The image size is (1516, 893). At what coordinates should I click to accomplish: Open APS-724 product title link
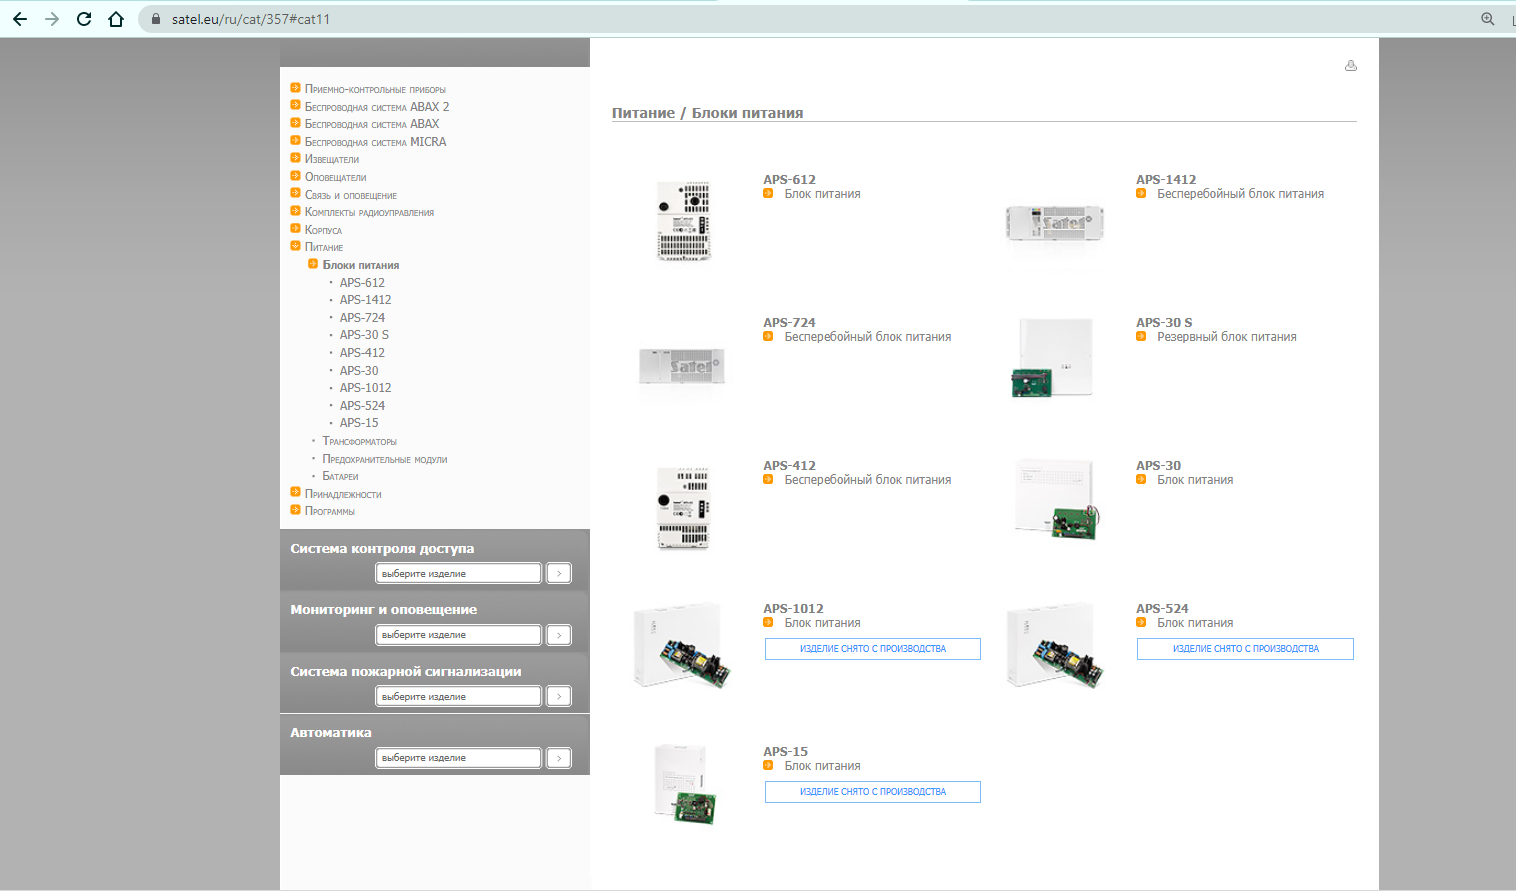[789, 323]
